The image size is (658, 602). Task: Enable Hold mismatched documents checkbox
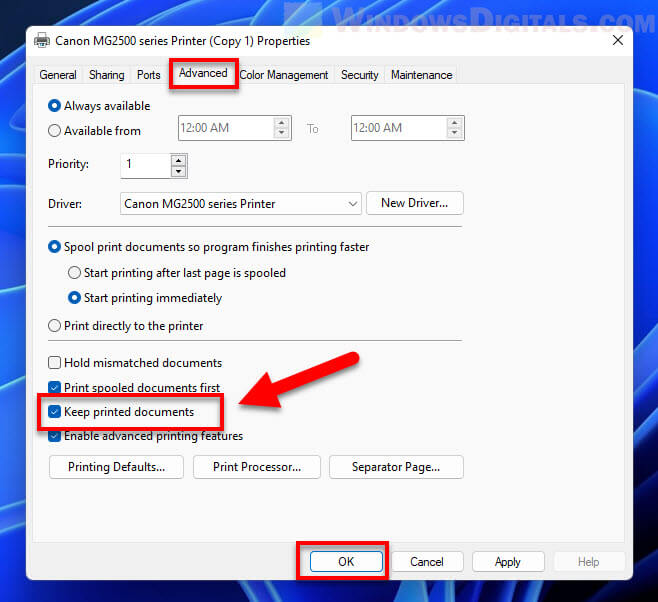(x=55, y=362)
